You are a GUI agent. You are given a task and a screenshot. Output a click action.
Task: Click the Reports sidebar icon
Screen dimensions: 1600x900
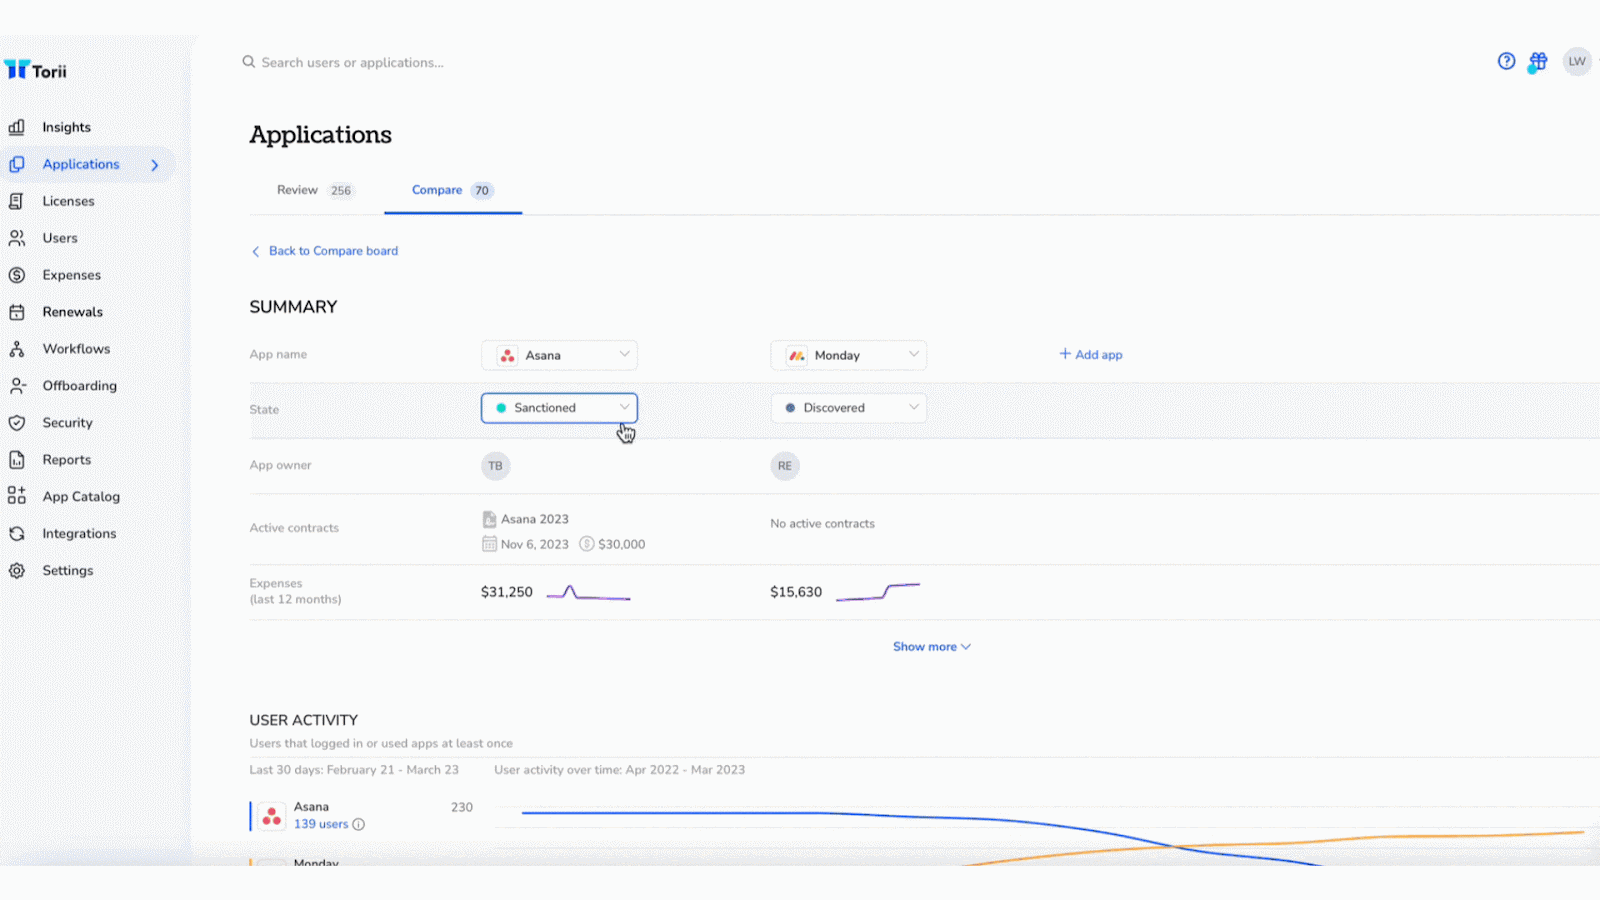(17, 460)
